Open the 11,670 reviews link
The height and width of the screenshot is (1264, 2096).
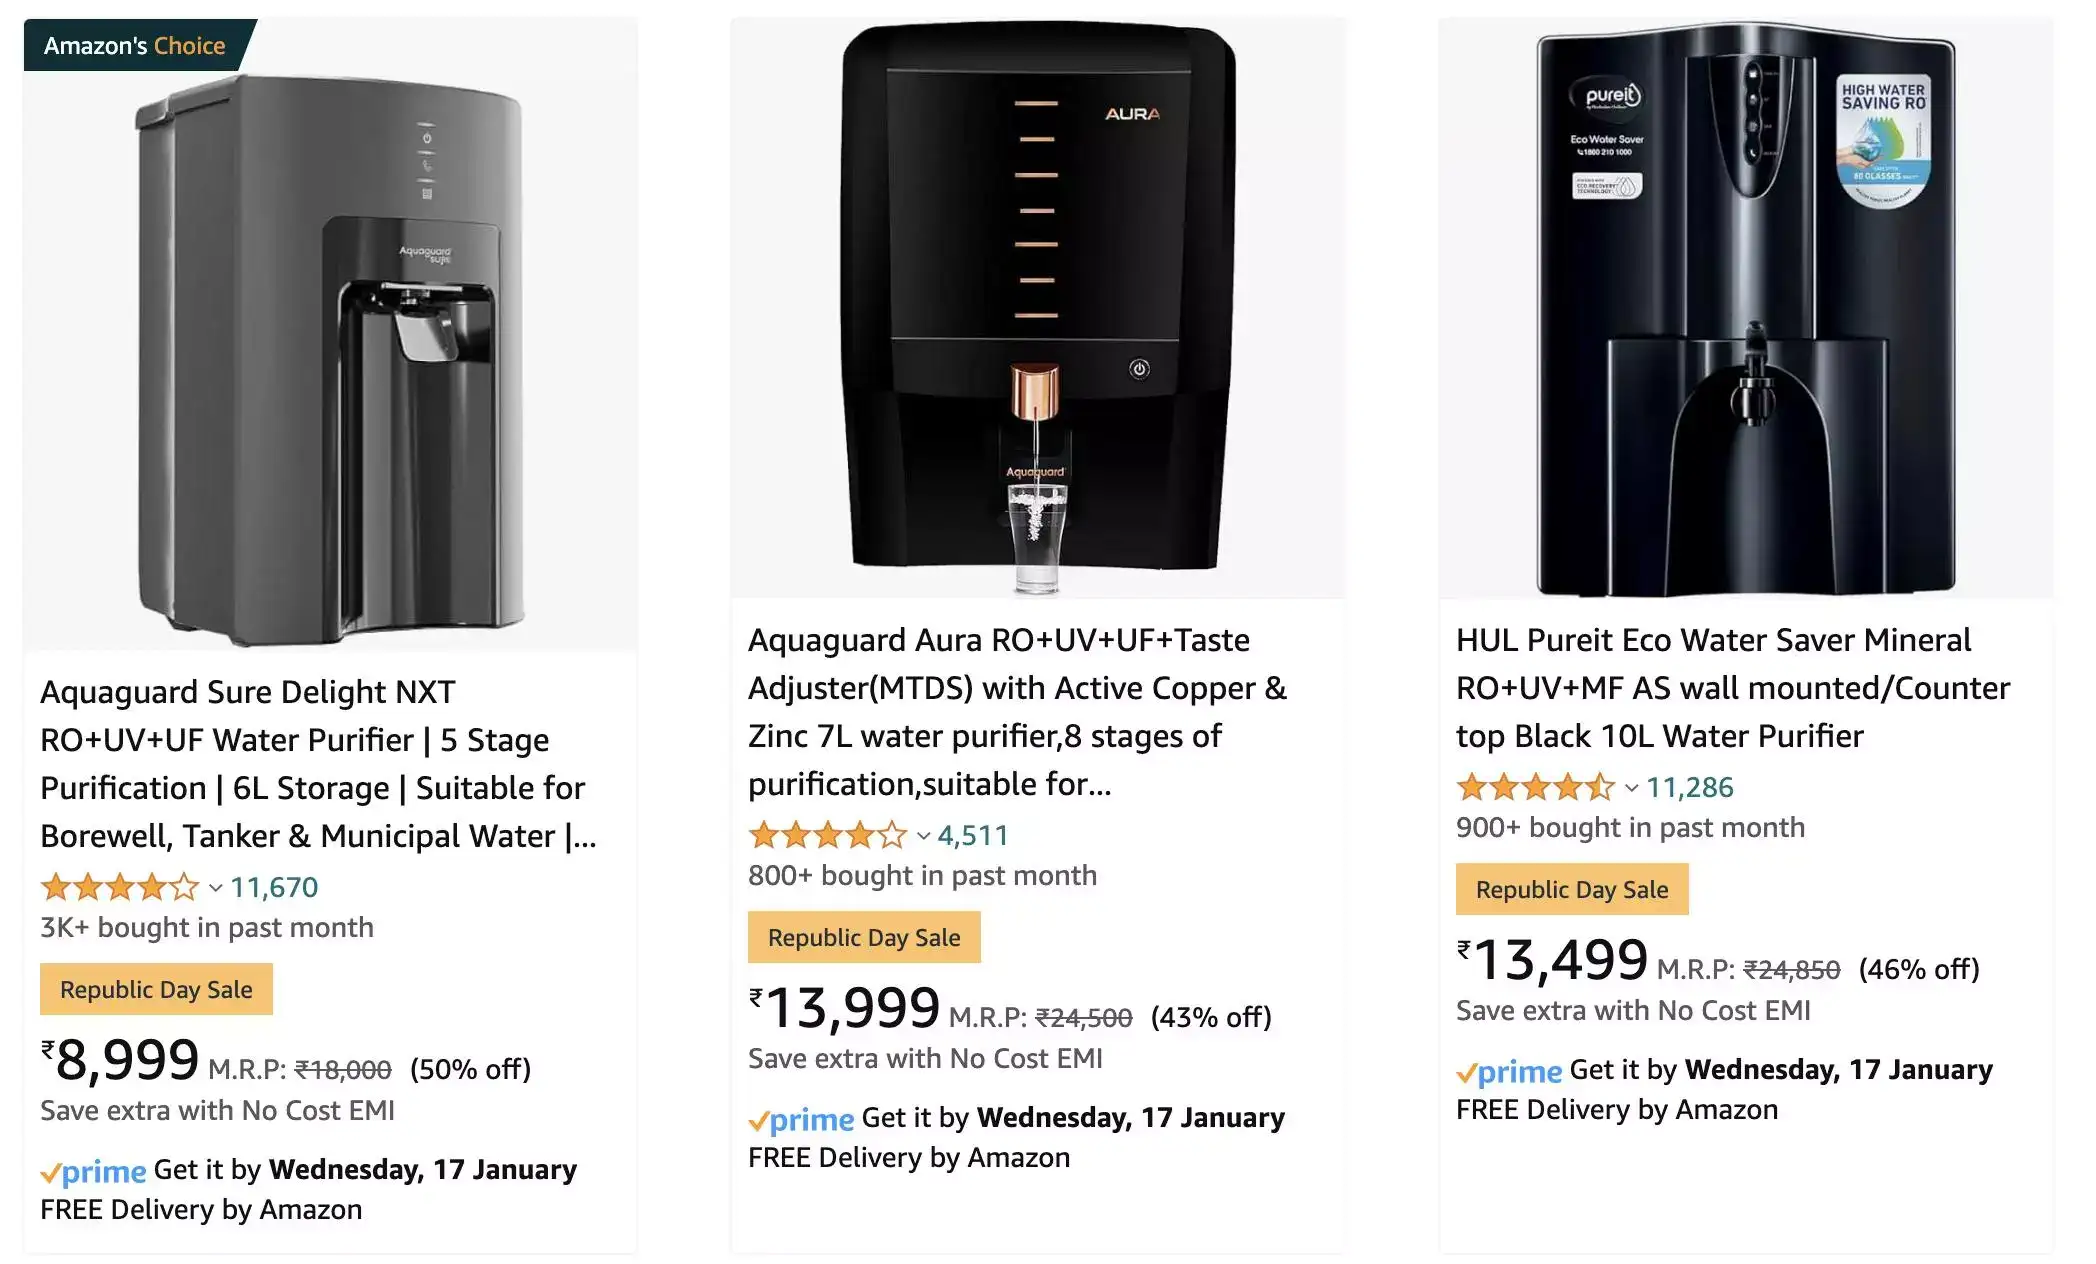click(275, 887)
